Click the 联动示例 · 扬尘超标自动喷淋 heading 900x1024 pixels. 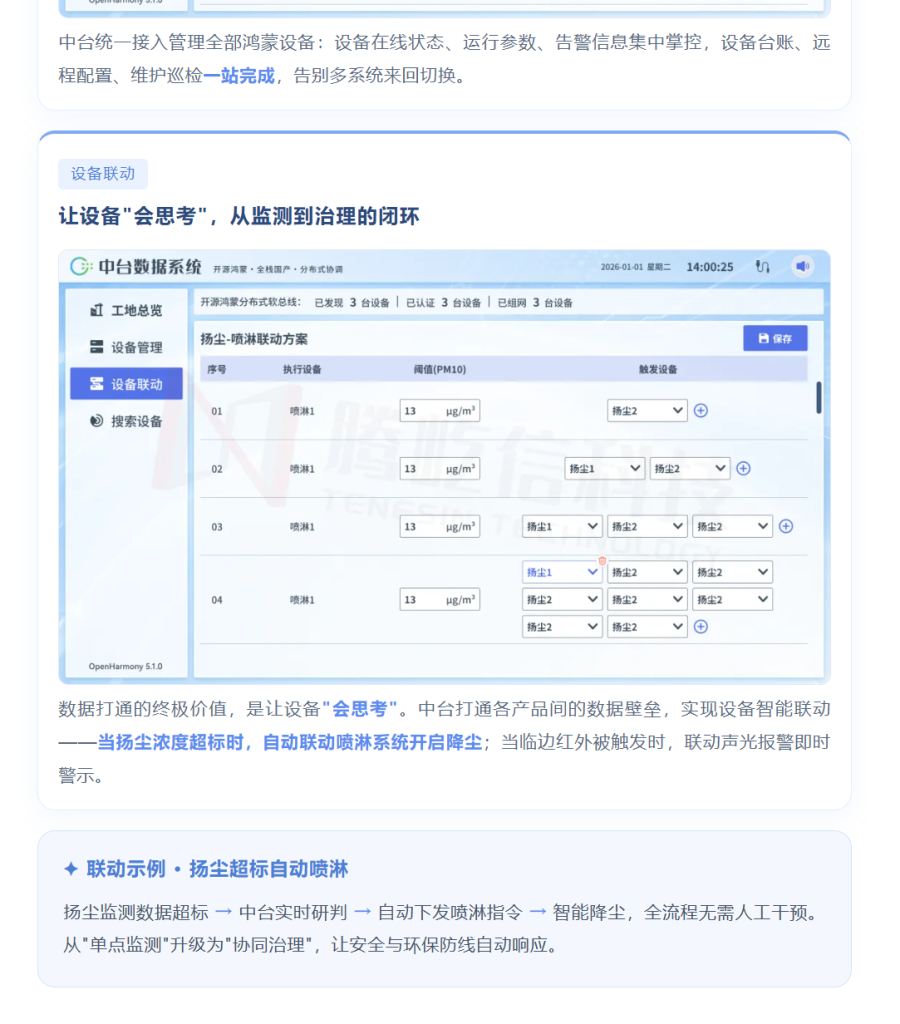pyautogui.click(x=217, y=869)
